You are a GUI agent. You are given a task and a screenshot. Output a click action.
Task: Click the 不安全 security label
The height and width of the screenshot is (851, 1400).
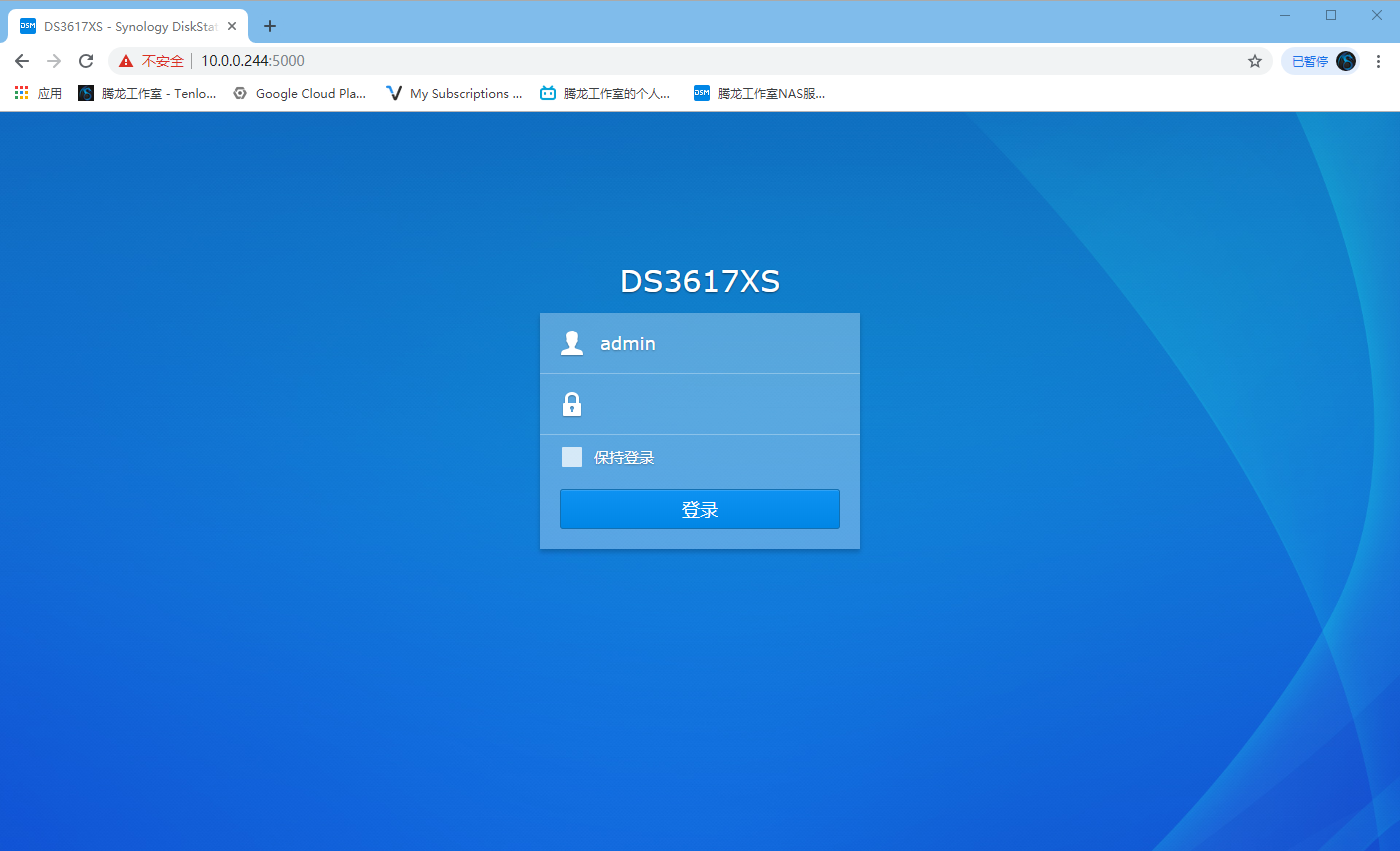coord(163,61)
